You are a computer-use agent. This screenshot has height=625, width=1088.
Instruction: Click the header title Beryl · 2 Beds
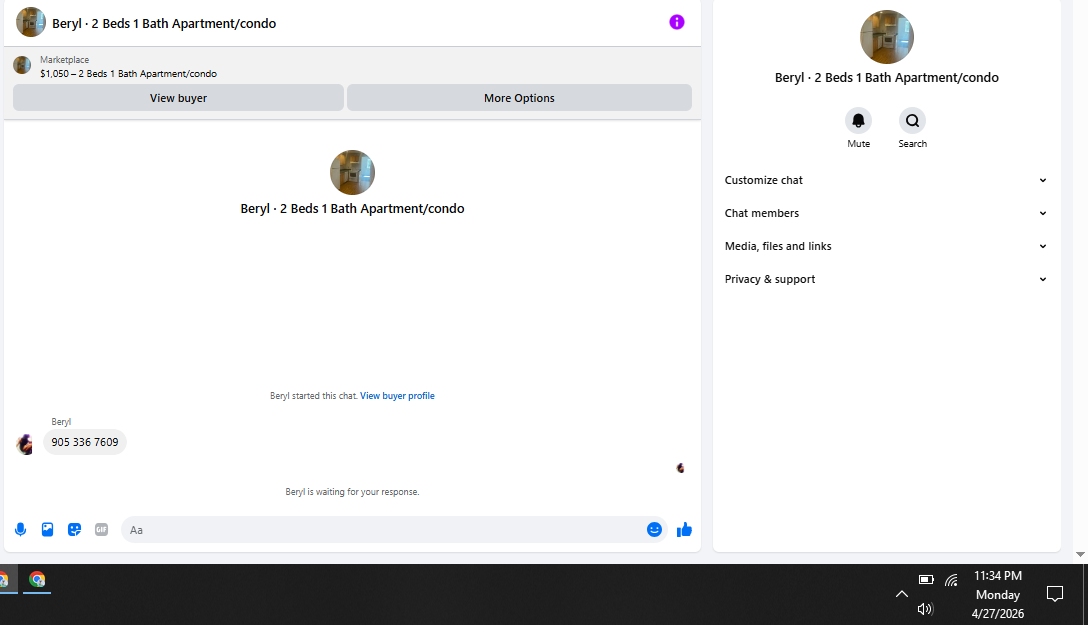click(x=164, y=23)
